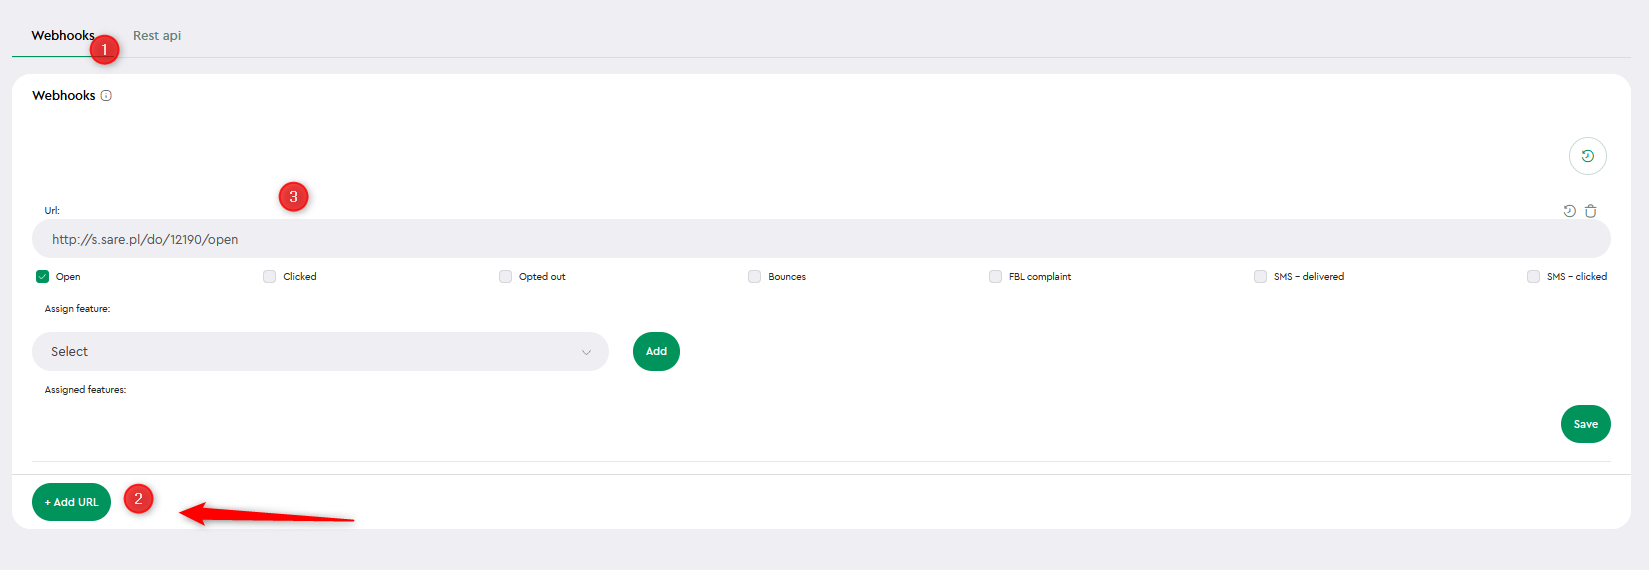Focus the Url input field
The height and width of the screenshot is (570, 1649).
click(x=821, y=239)
